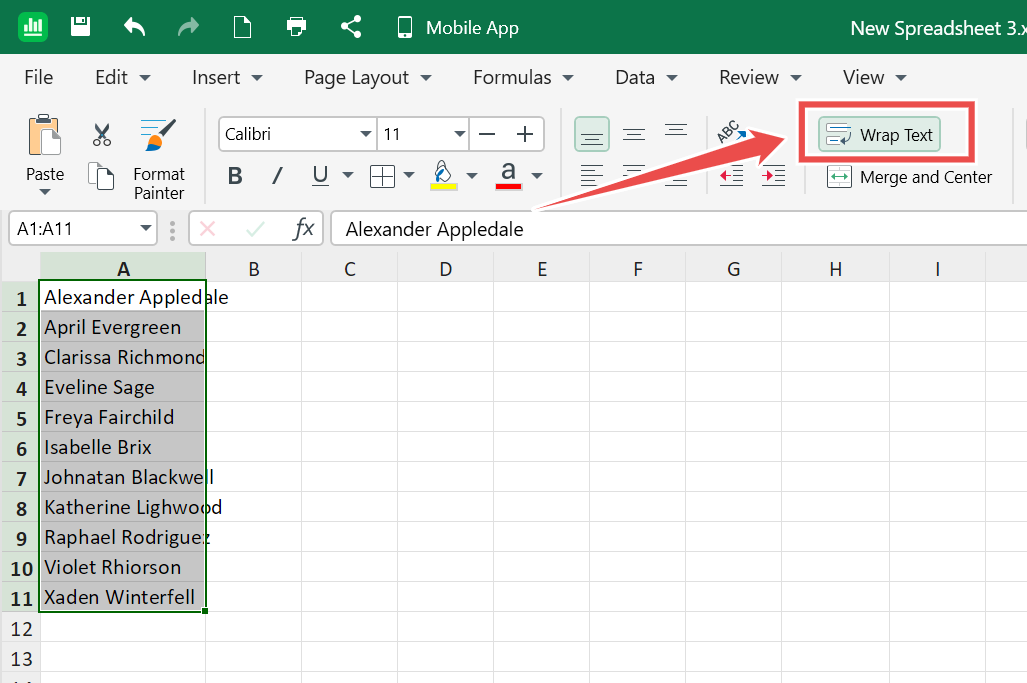The image size is (1027, 683).
Task: Apply cell borders
Action: pyautogui.click(x=383, y=175)
